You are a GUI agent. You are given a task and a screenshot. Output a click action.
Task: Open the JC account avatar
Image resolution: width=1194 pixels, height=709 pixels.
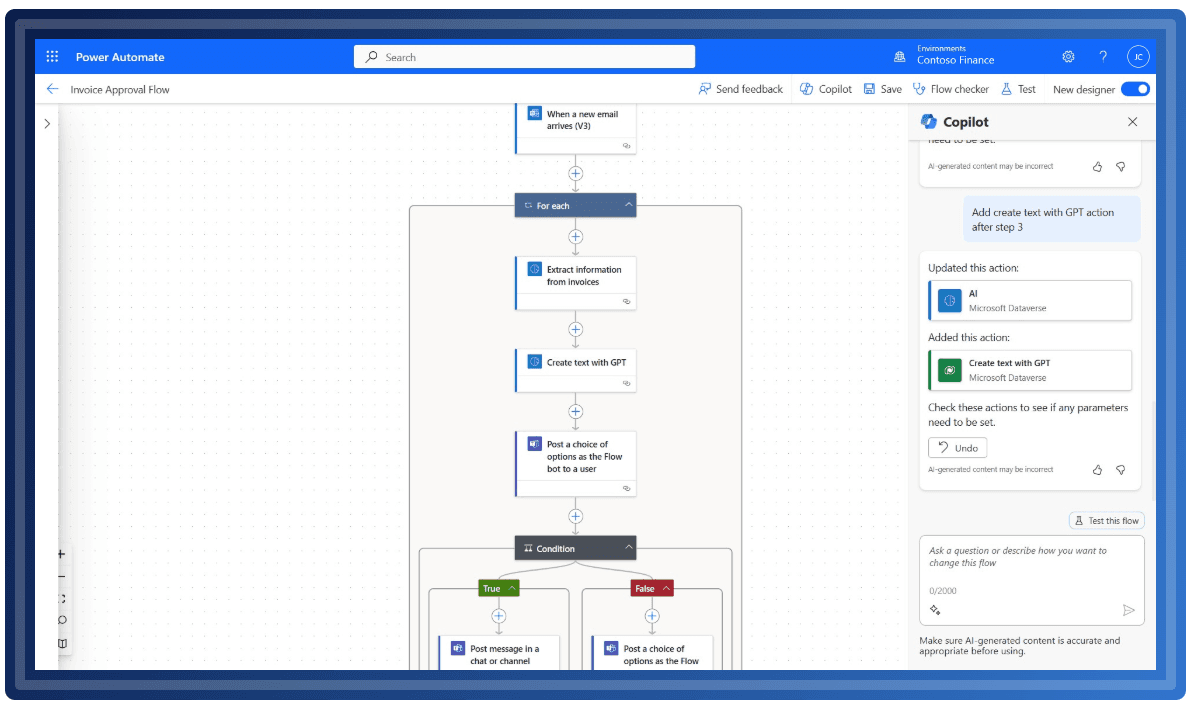click(1138, 56)
